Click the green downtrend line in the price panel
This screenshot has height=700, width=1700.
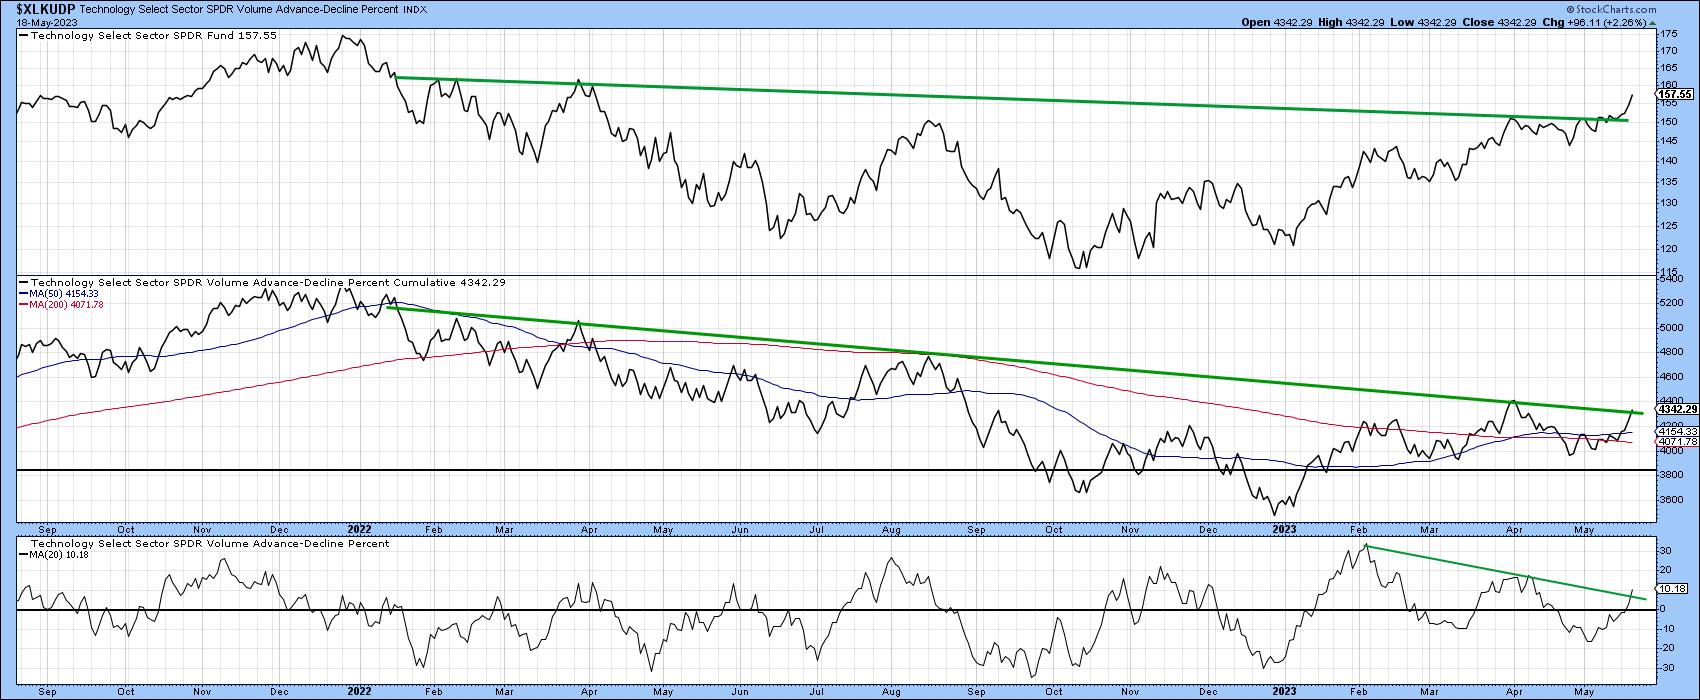1010,99
